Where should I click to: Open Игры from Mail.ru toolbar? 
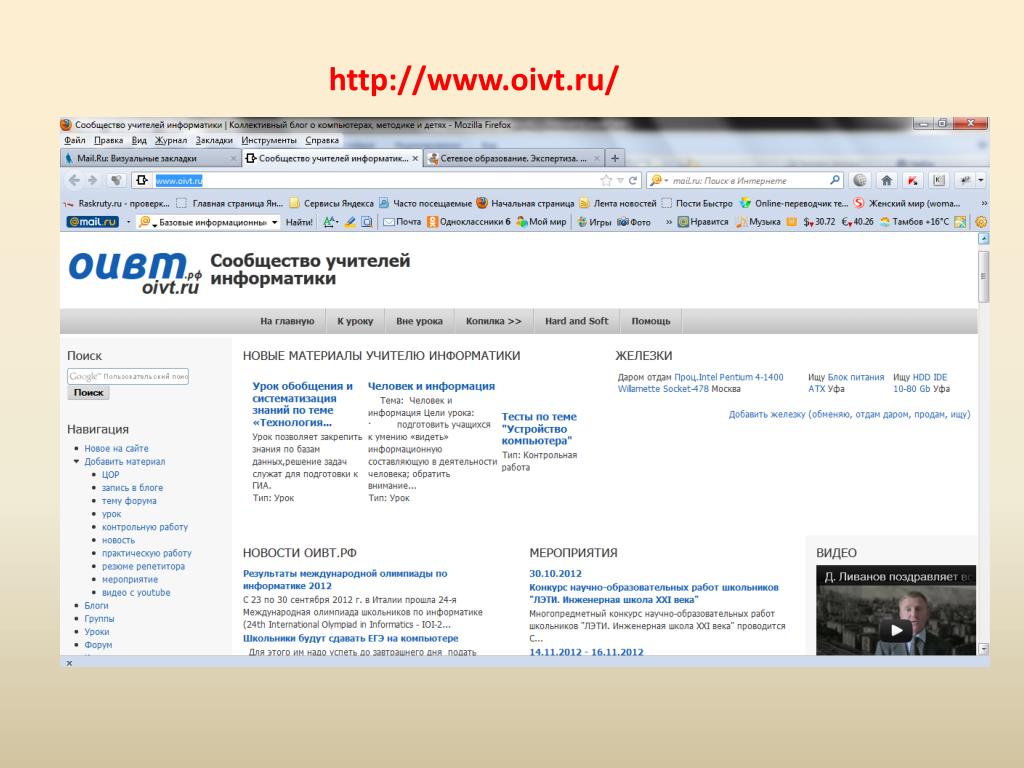(594, 222)
